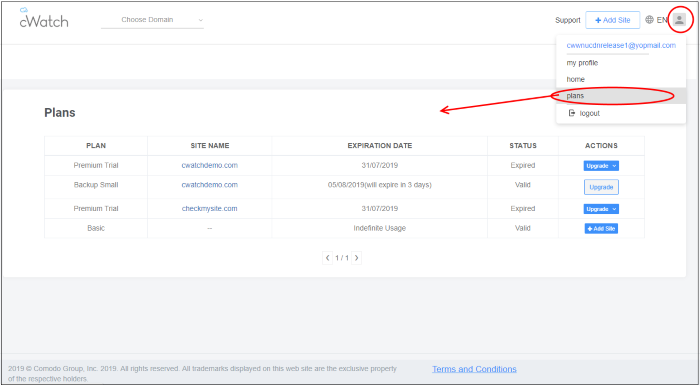
Task: Click the 1 / 1 page indicator
Action: [342, 258]
